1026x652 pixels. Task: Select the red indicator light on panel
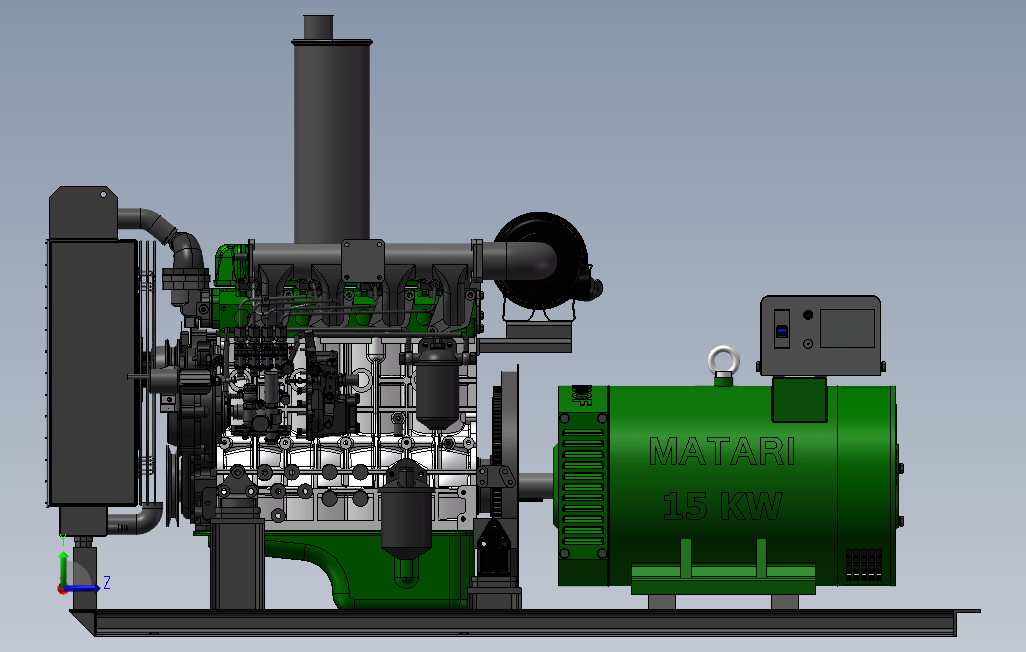[808, 315]
